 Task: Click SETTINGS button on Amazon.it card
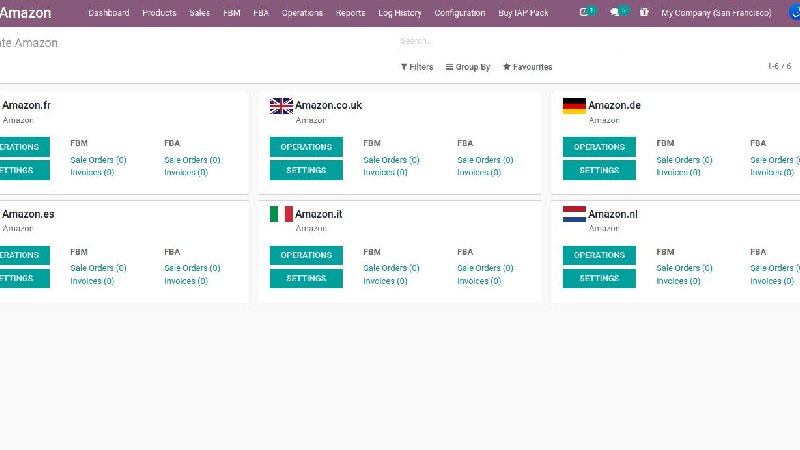[306, 279]
